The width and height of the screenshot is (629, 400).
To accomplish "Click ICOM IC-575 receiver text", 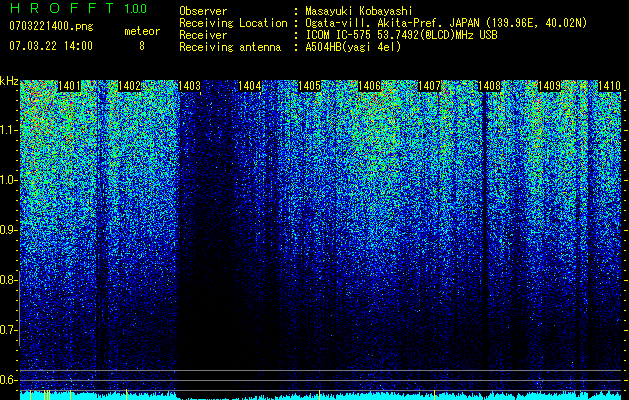I will point(401,35).
